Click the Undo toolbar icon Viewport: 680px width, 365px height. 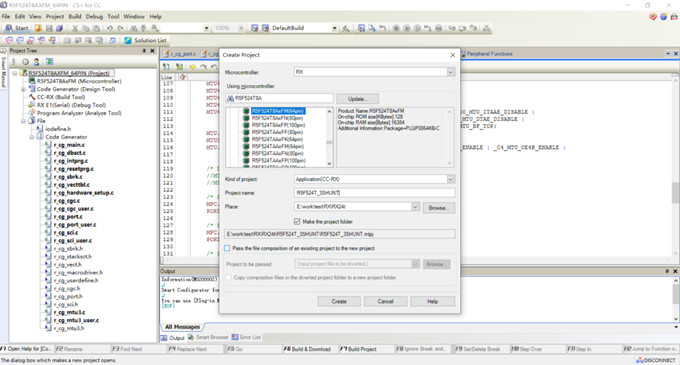click(x=110, y=28)
